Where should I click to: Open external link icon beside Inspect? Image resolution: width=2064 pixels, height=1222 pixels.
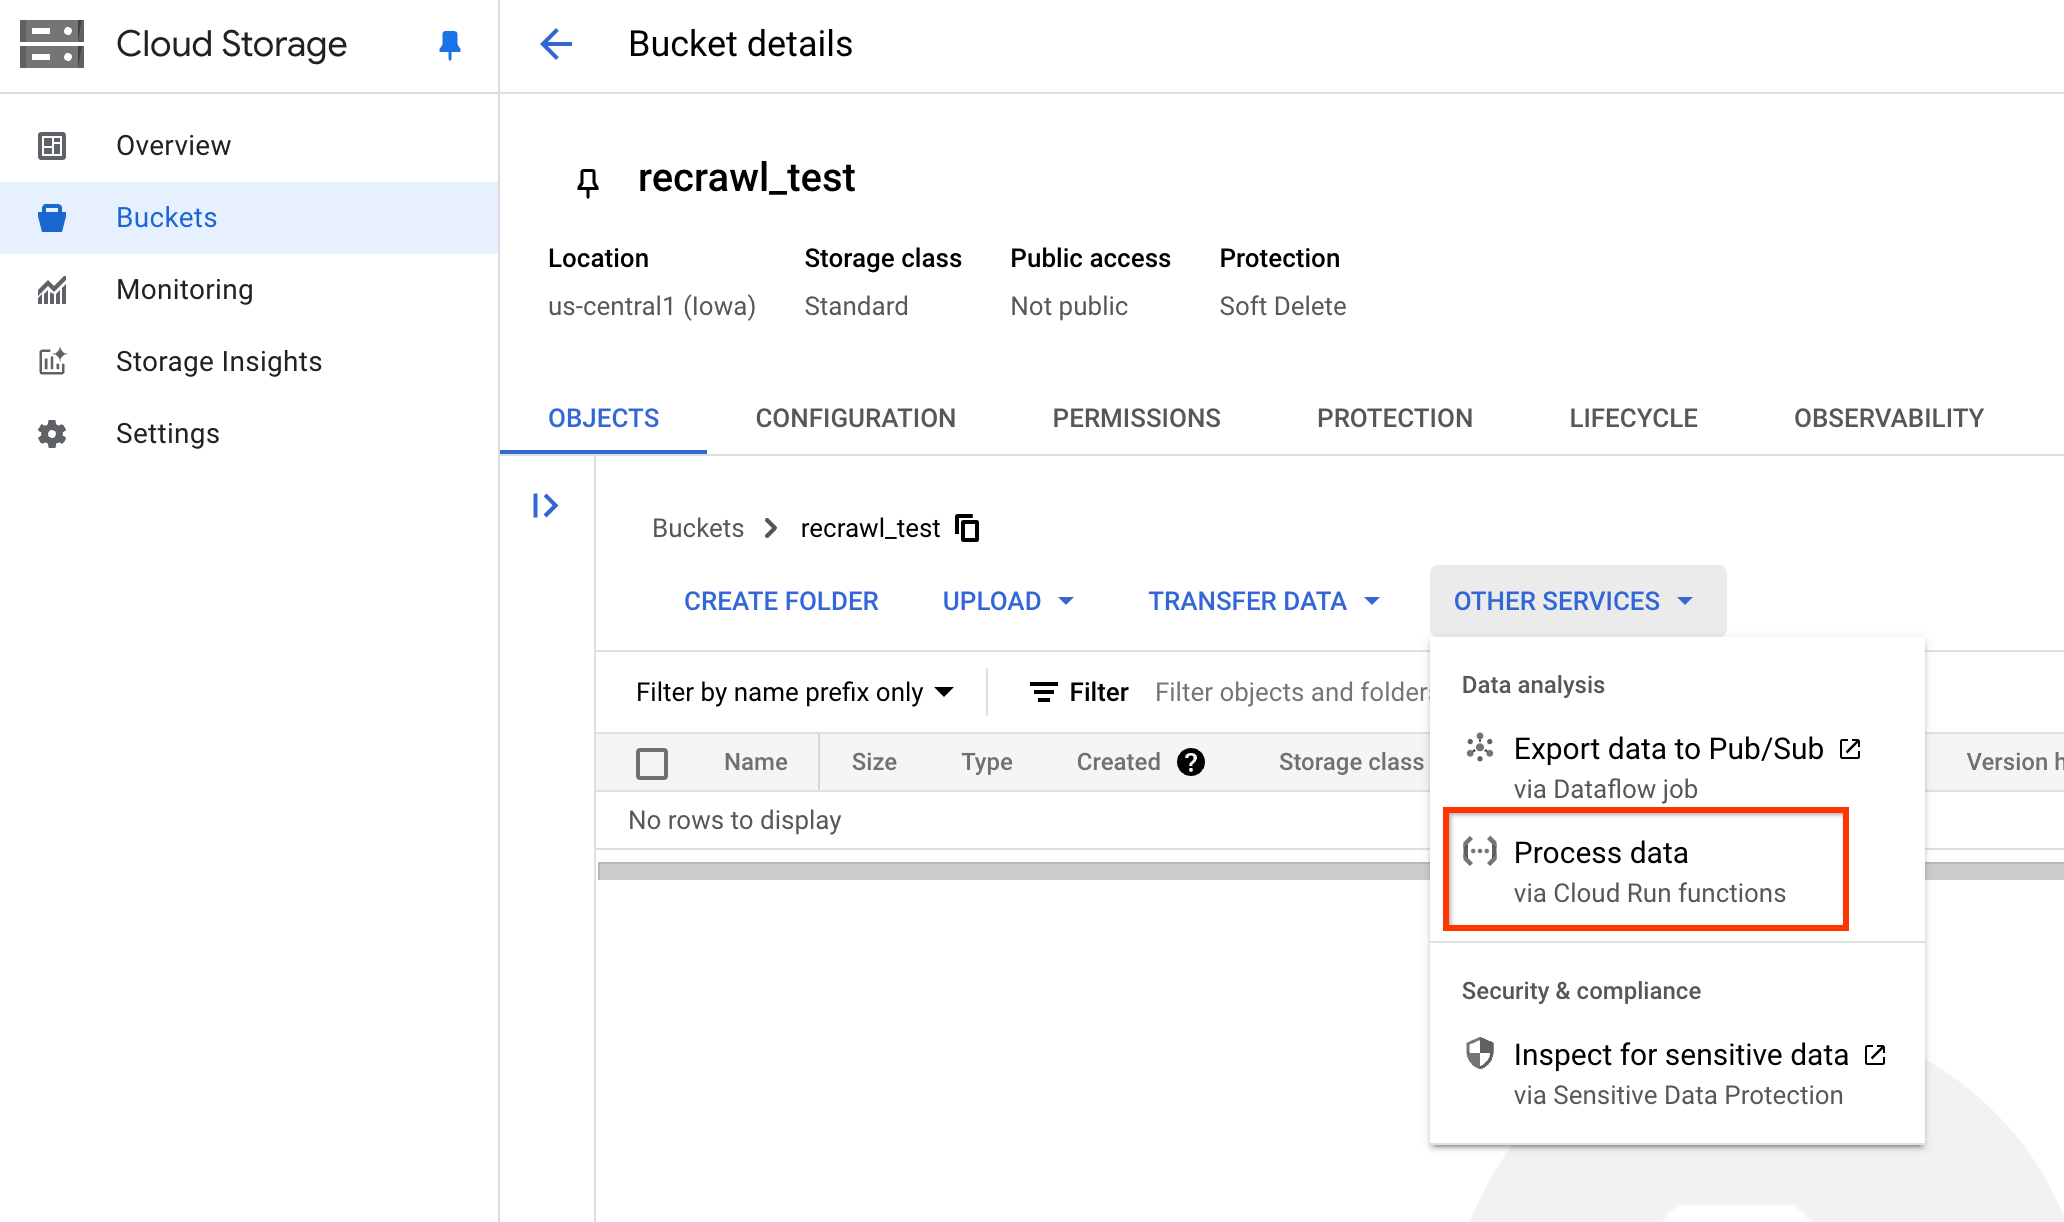1876,1054
